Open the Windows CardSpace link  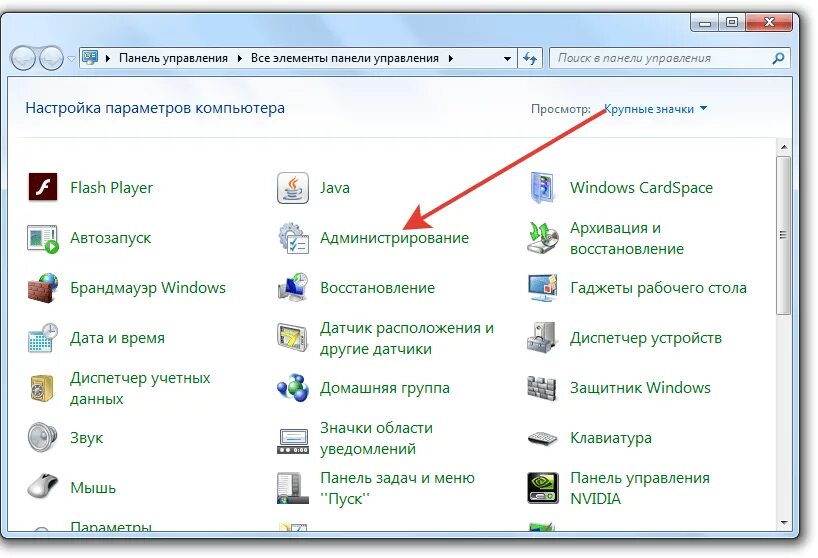coord(641,188)
